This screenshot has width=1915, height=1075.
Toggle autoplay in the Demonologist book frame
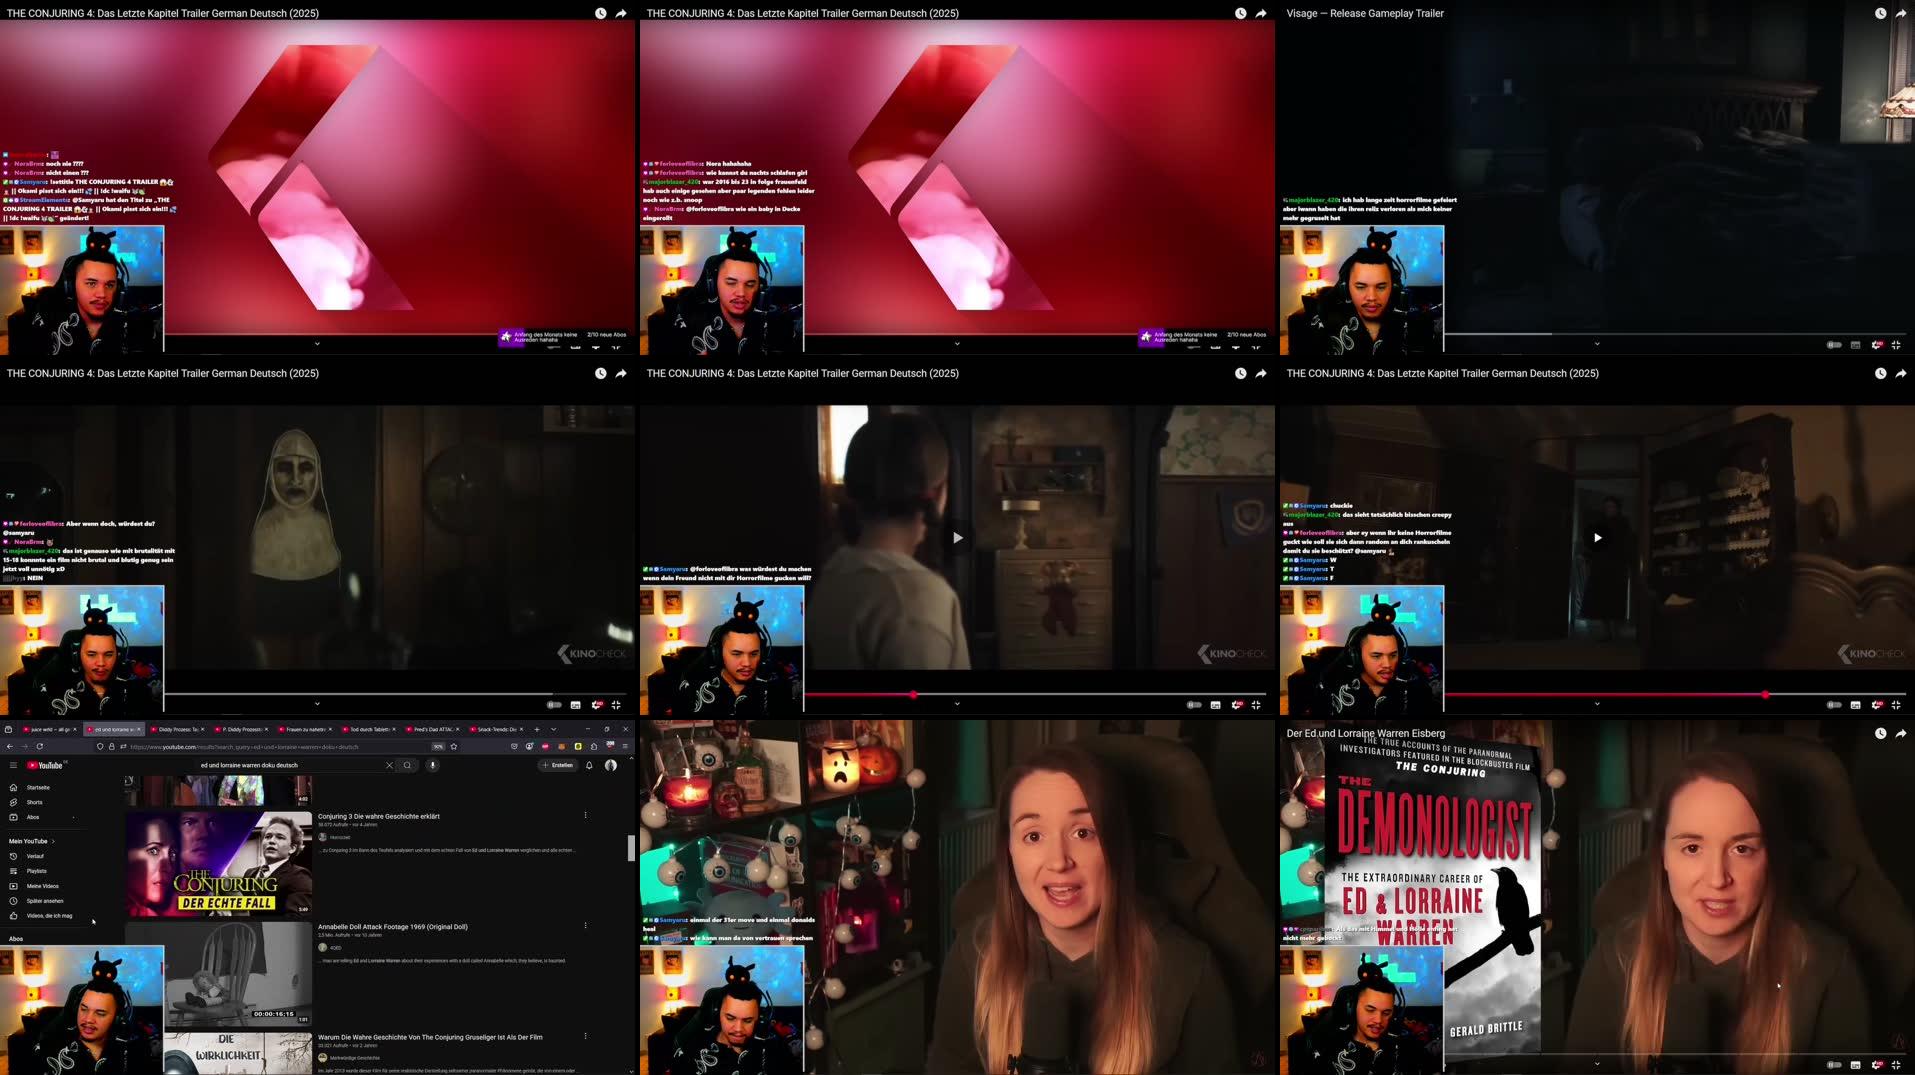[x=1834, y=1065]
